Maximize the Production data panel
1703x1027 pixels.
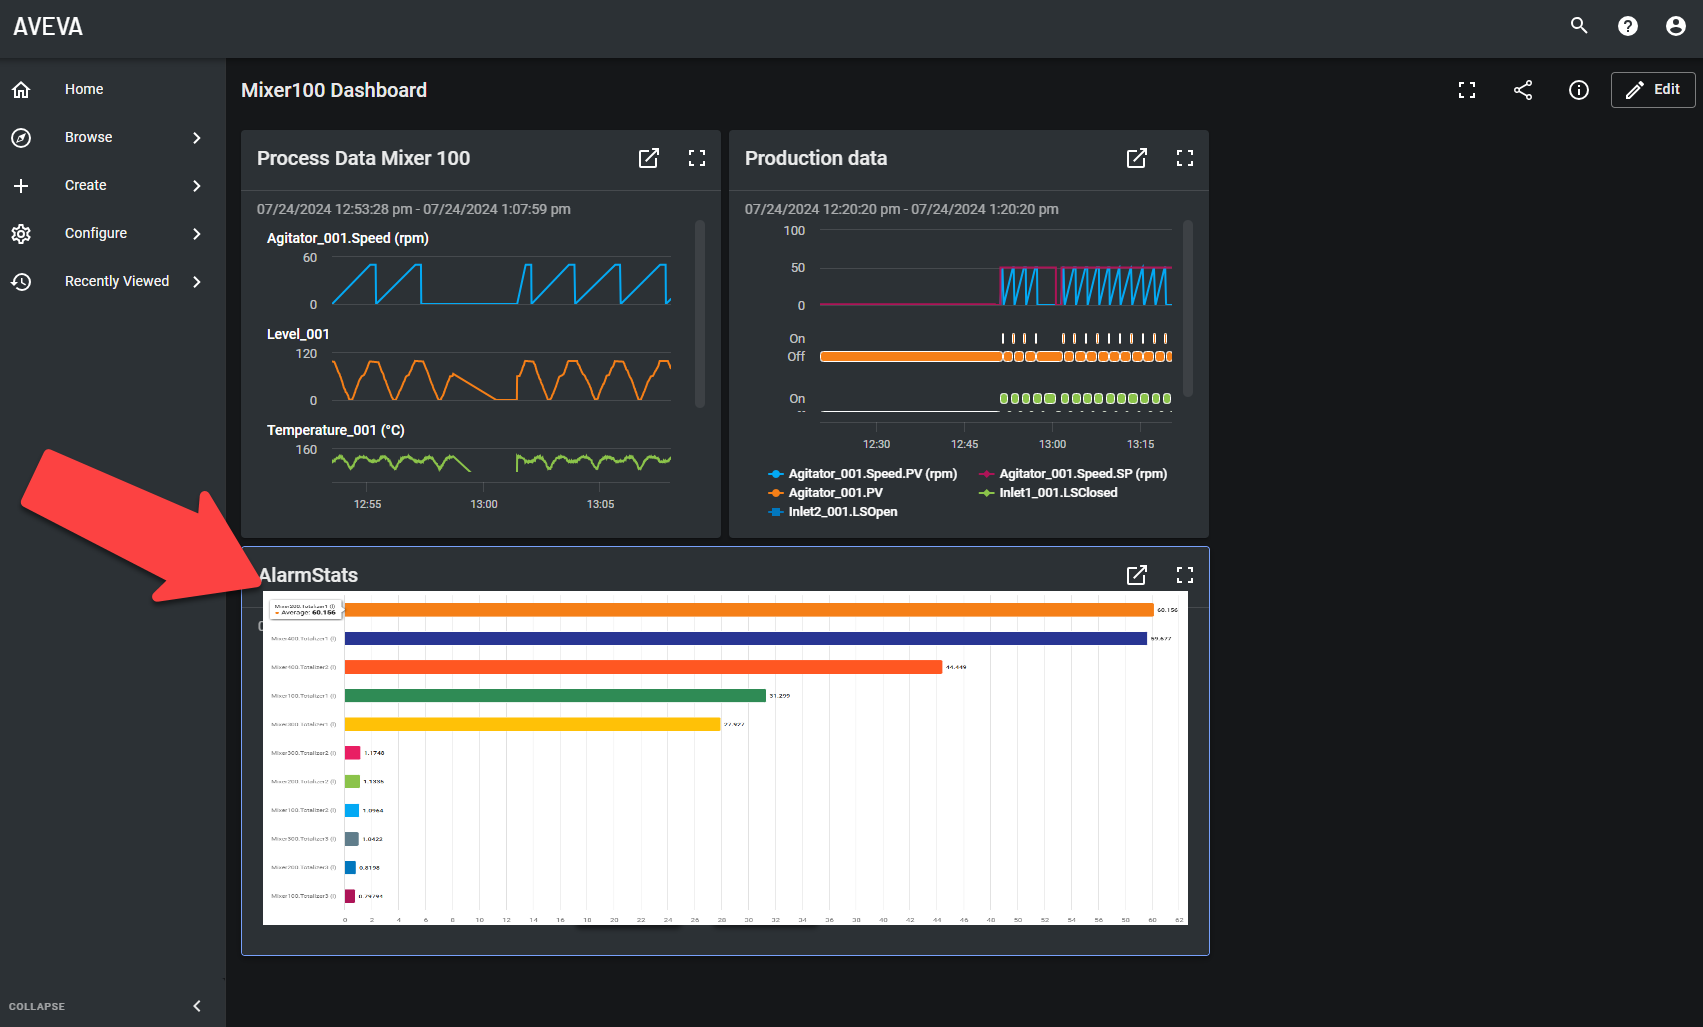point(1185,158)
